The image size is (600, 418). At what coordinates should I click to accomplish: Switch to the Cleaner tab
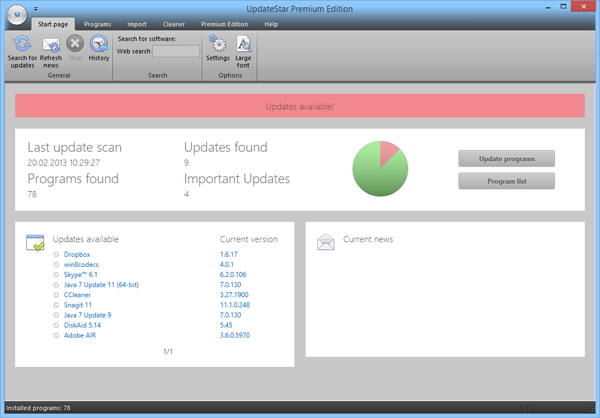click(174, 24)
